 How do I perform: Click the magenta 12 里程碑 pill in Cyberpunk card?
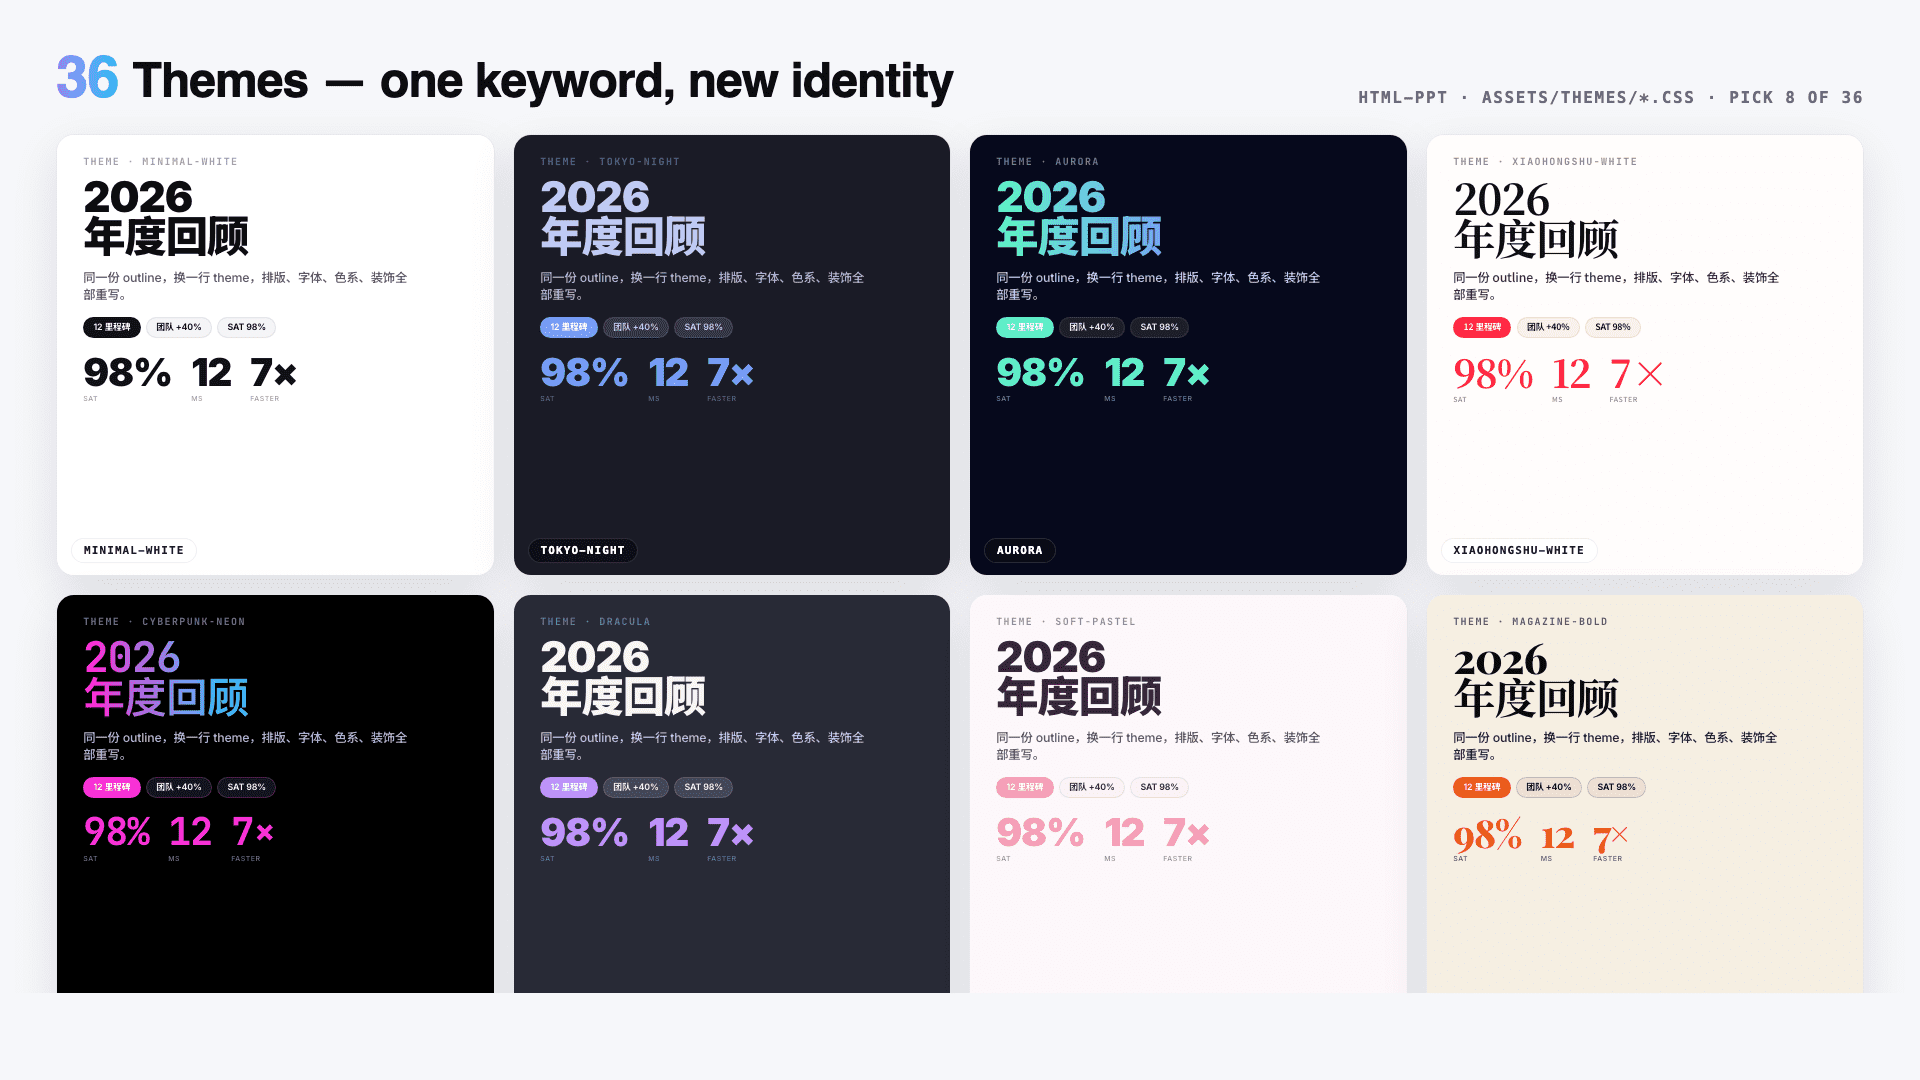click(112, 787)
